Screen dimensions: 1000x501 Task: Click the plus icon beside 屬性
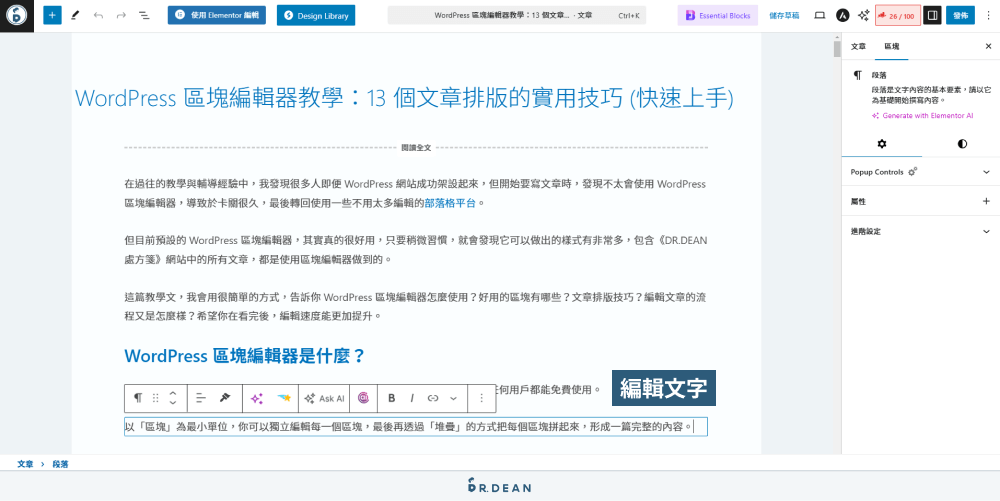(x=986, y=201)
